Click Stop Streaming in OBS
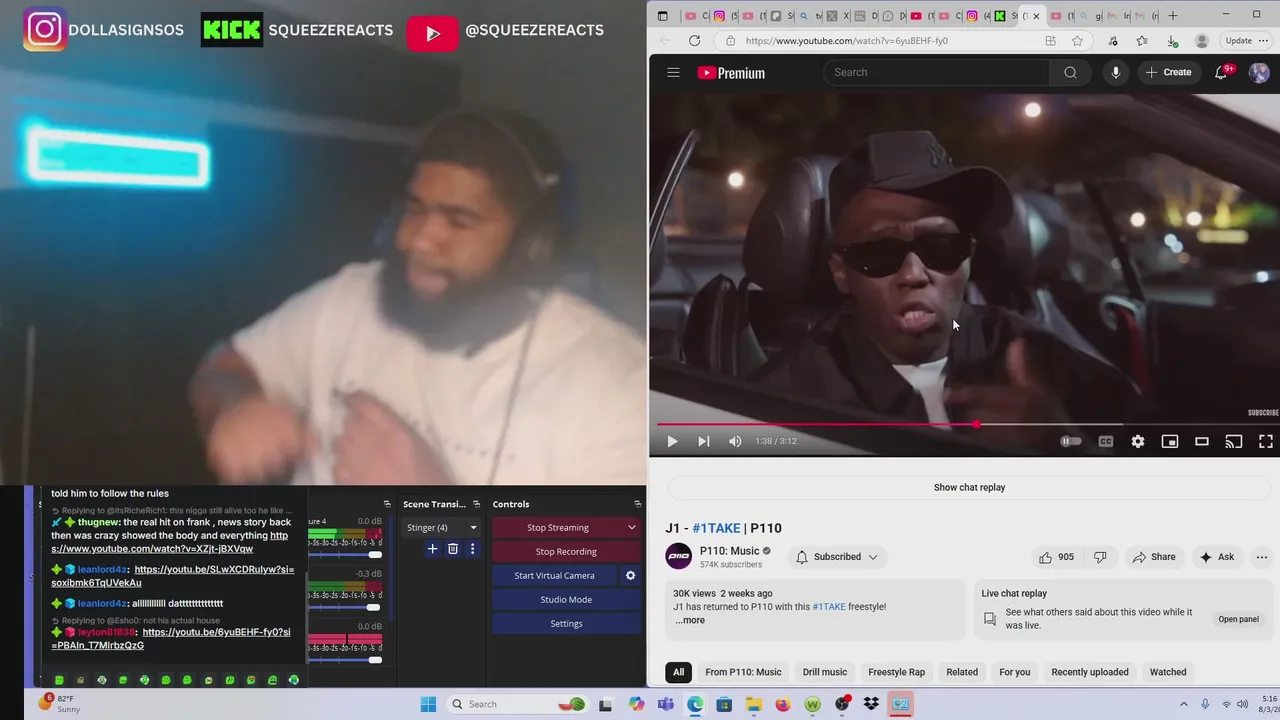Image resolution: width=1280 pixels, height=720 pixels. coord(558,527)
